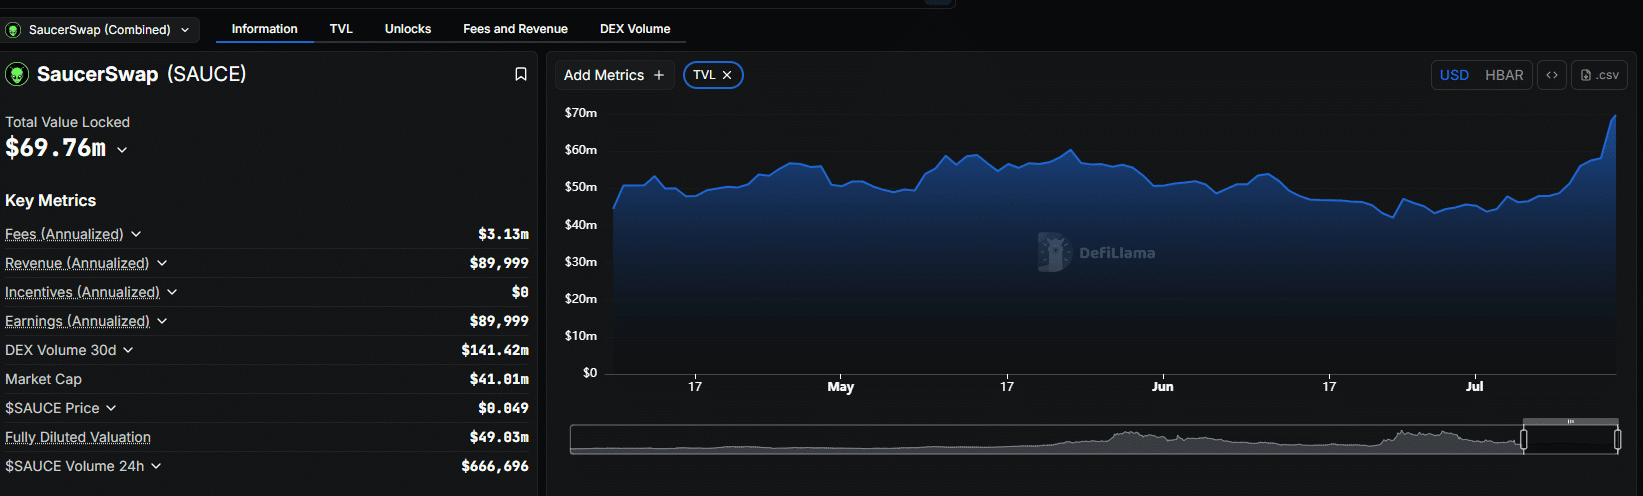The image size is (1643, 496).
Task: Switch chart denomination to HBAR
Action: 1503,75
